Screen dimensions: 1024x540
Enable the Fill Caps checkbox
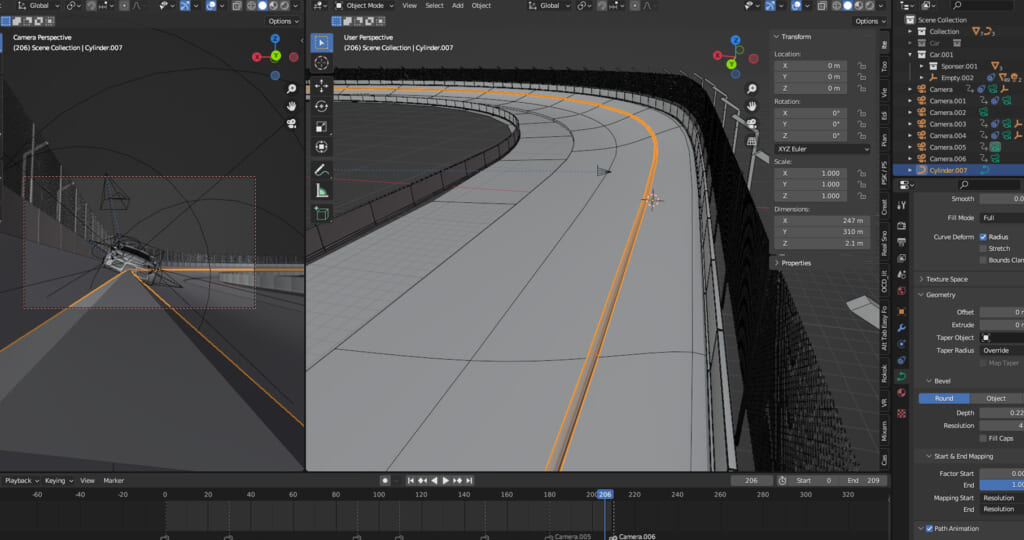point(983,438)
